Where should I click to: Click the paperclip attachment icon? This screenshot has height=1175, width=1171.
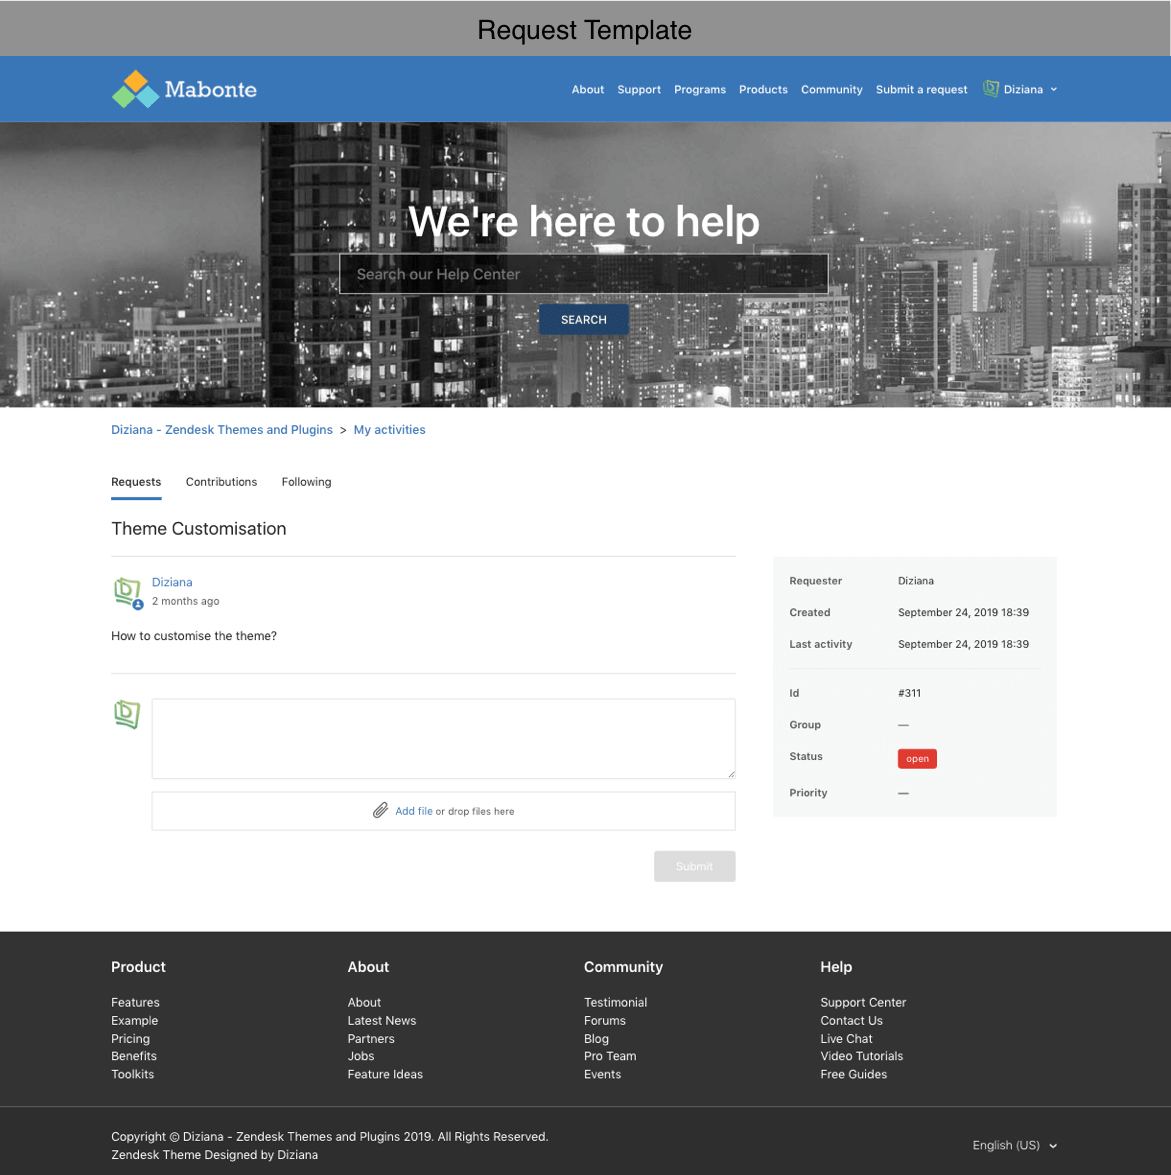pyautogui.click(x=380, y=811)
